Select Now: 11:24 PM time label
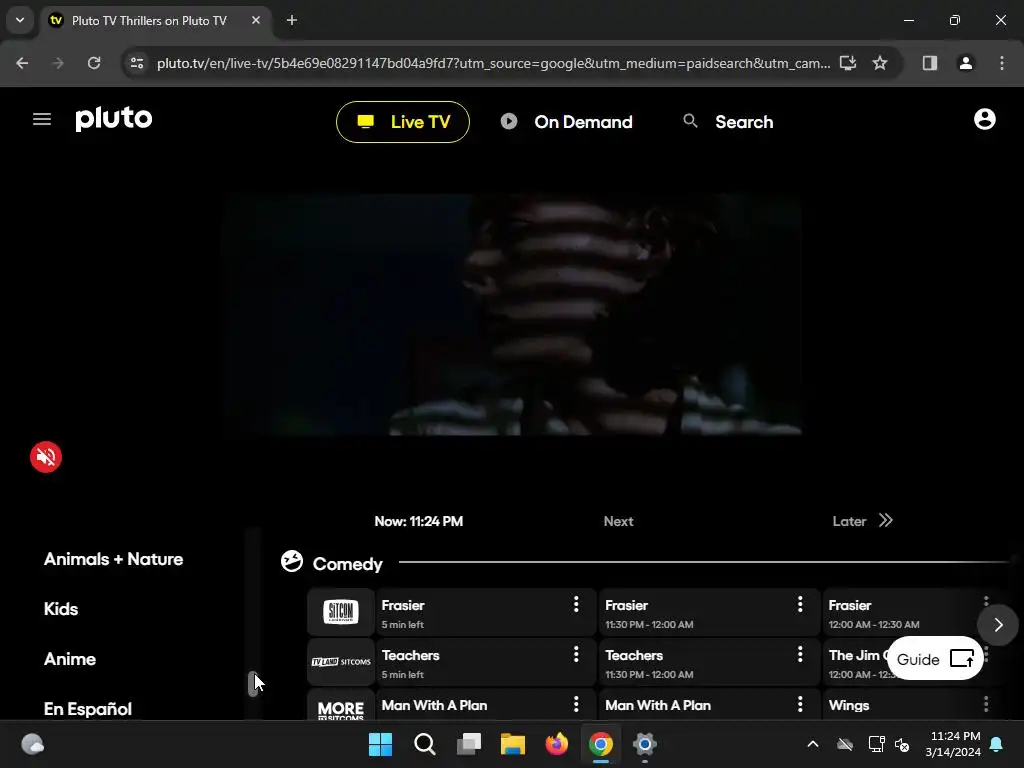This screenshot has height=768, width=1024. point(419,521)
